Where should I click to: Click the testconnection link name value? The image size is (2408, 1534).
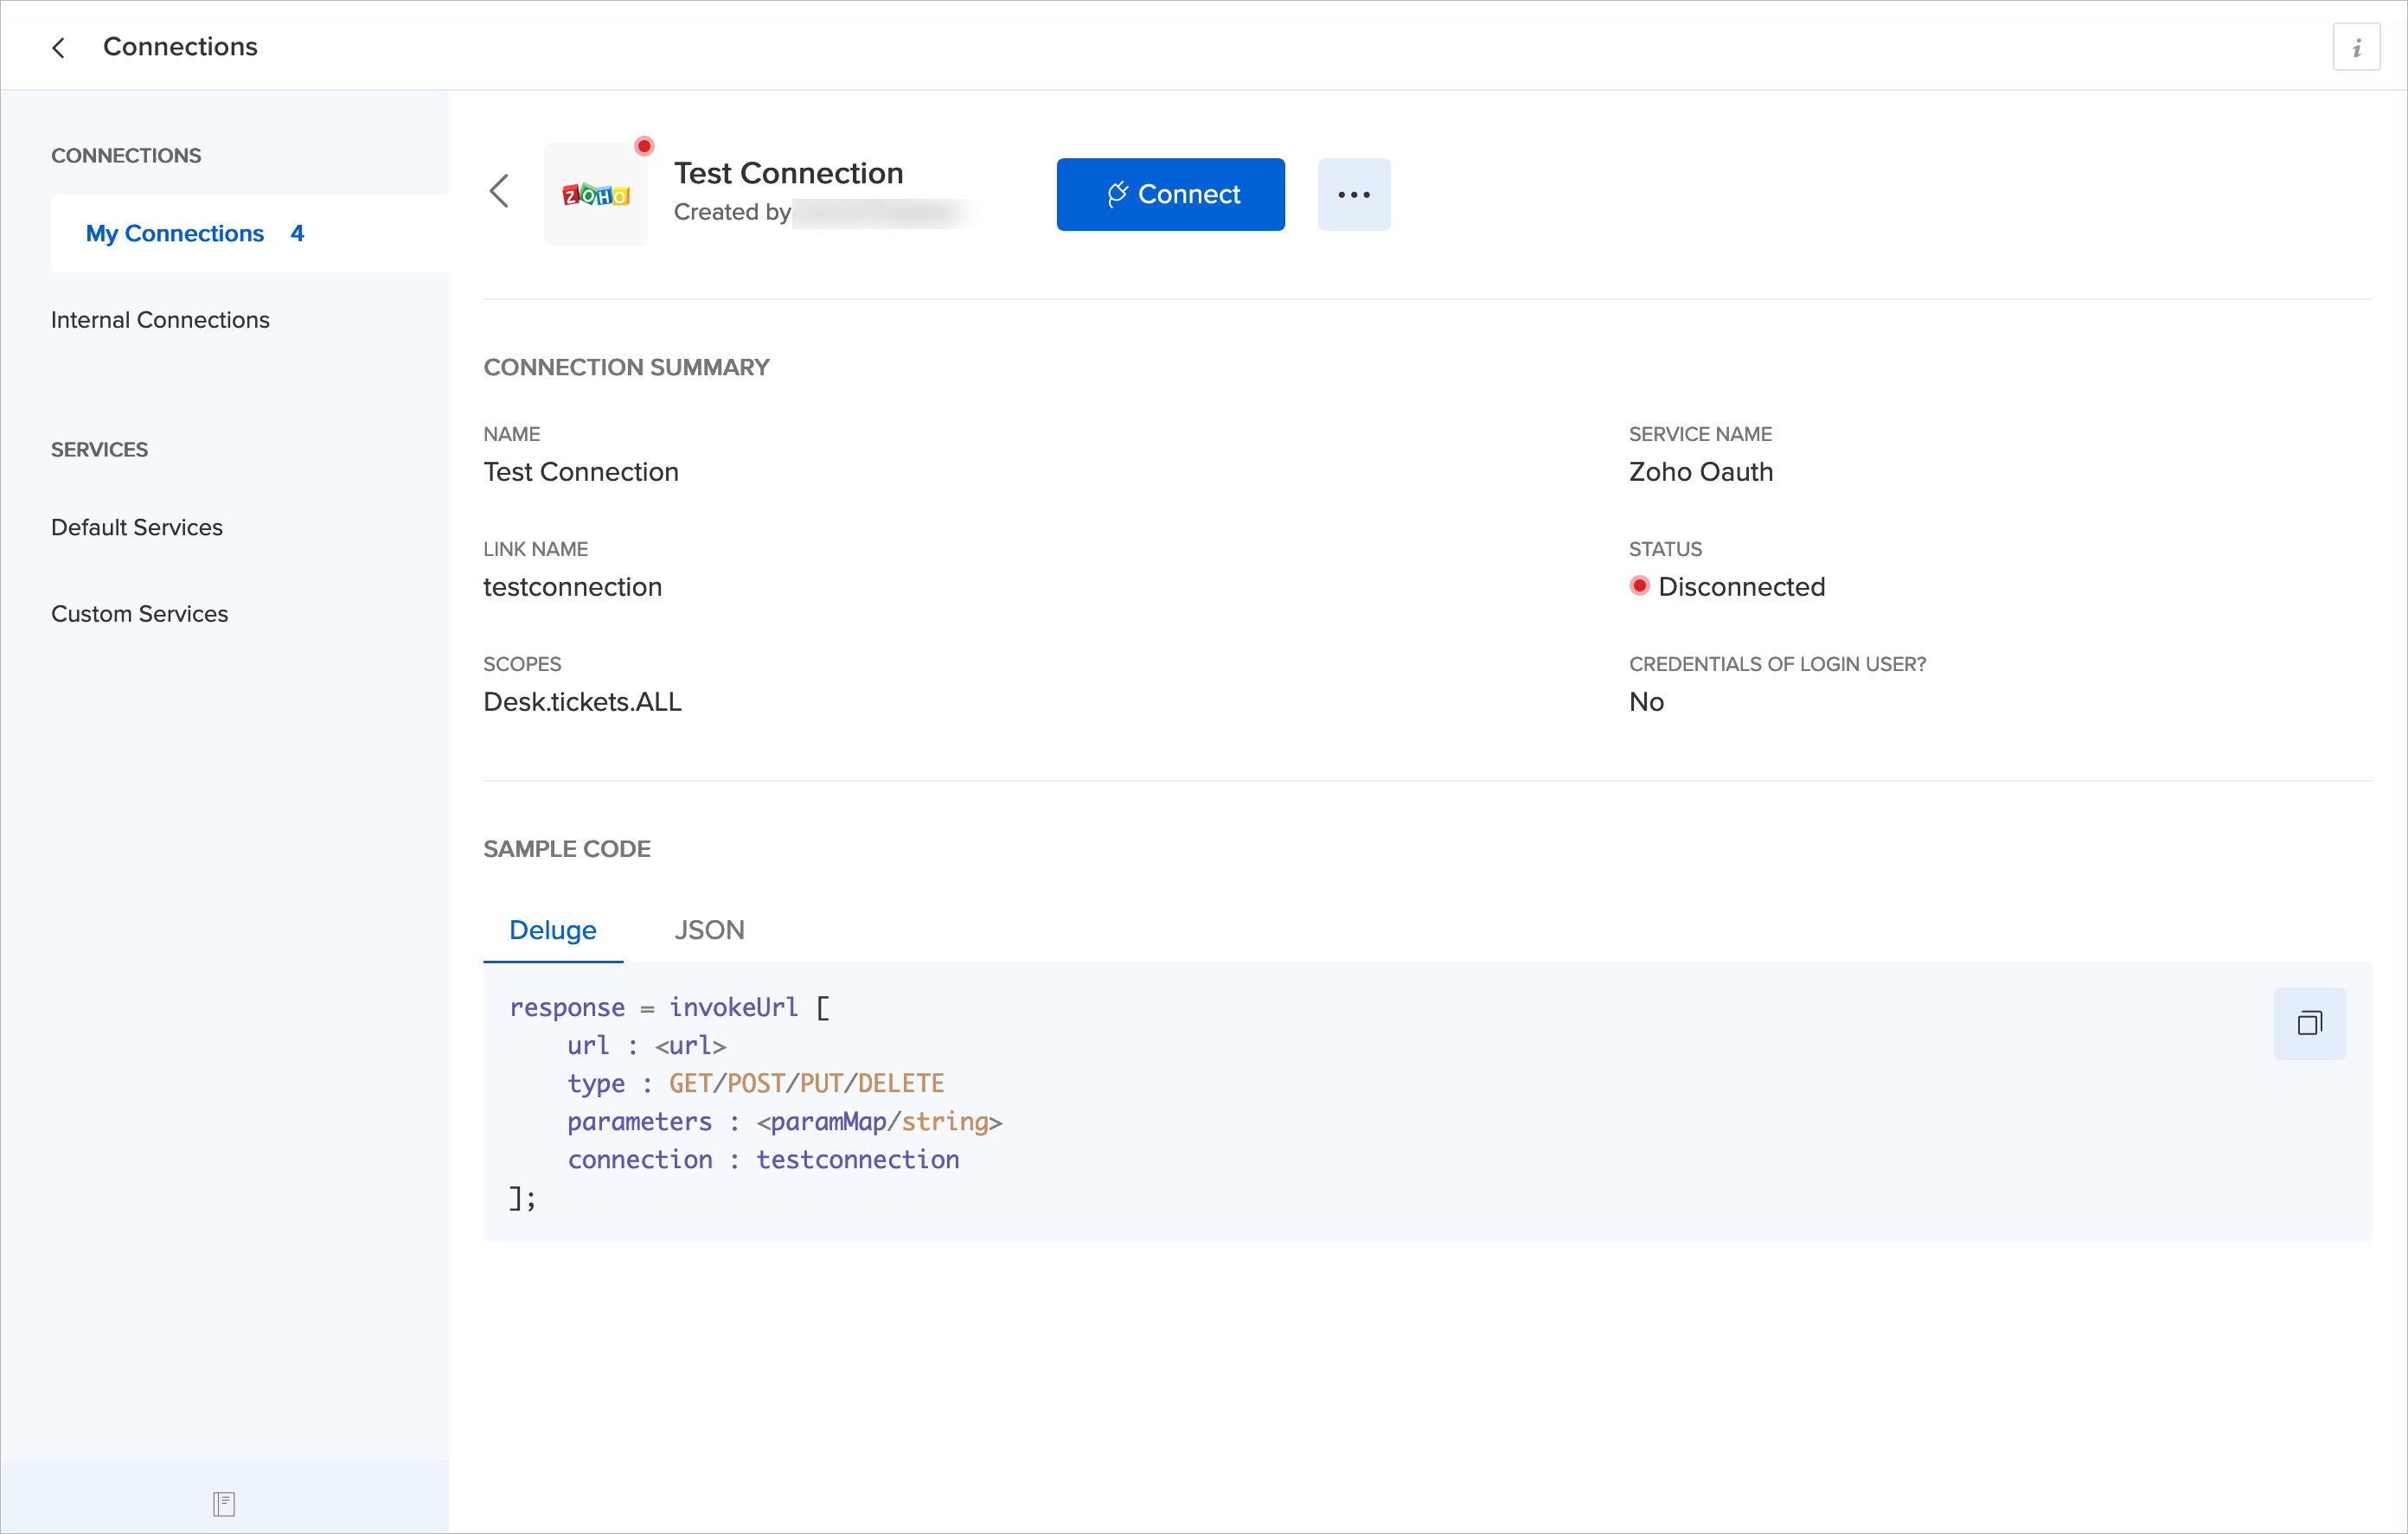tap(572, 587)
